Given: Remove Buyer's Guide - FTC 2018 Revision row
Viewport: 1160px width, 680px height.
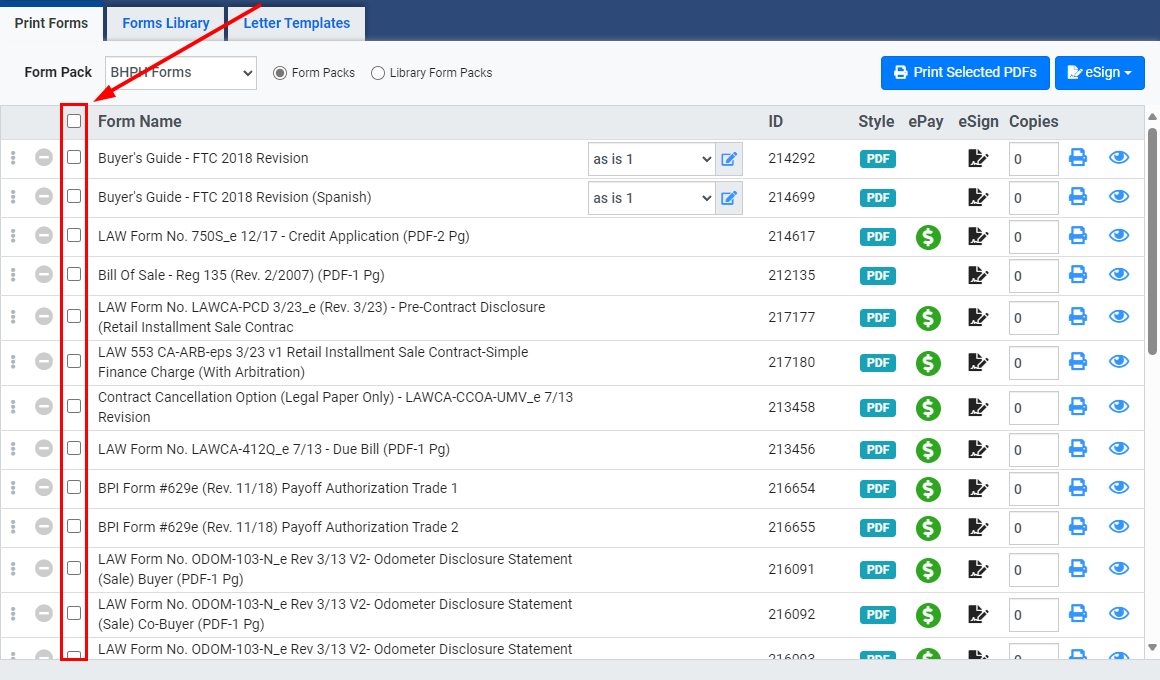Looking at the screenshot, I should click(44, 157).
